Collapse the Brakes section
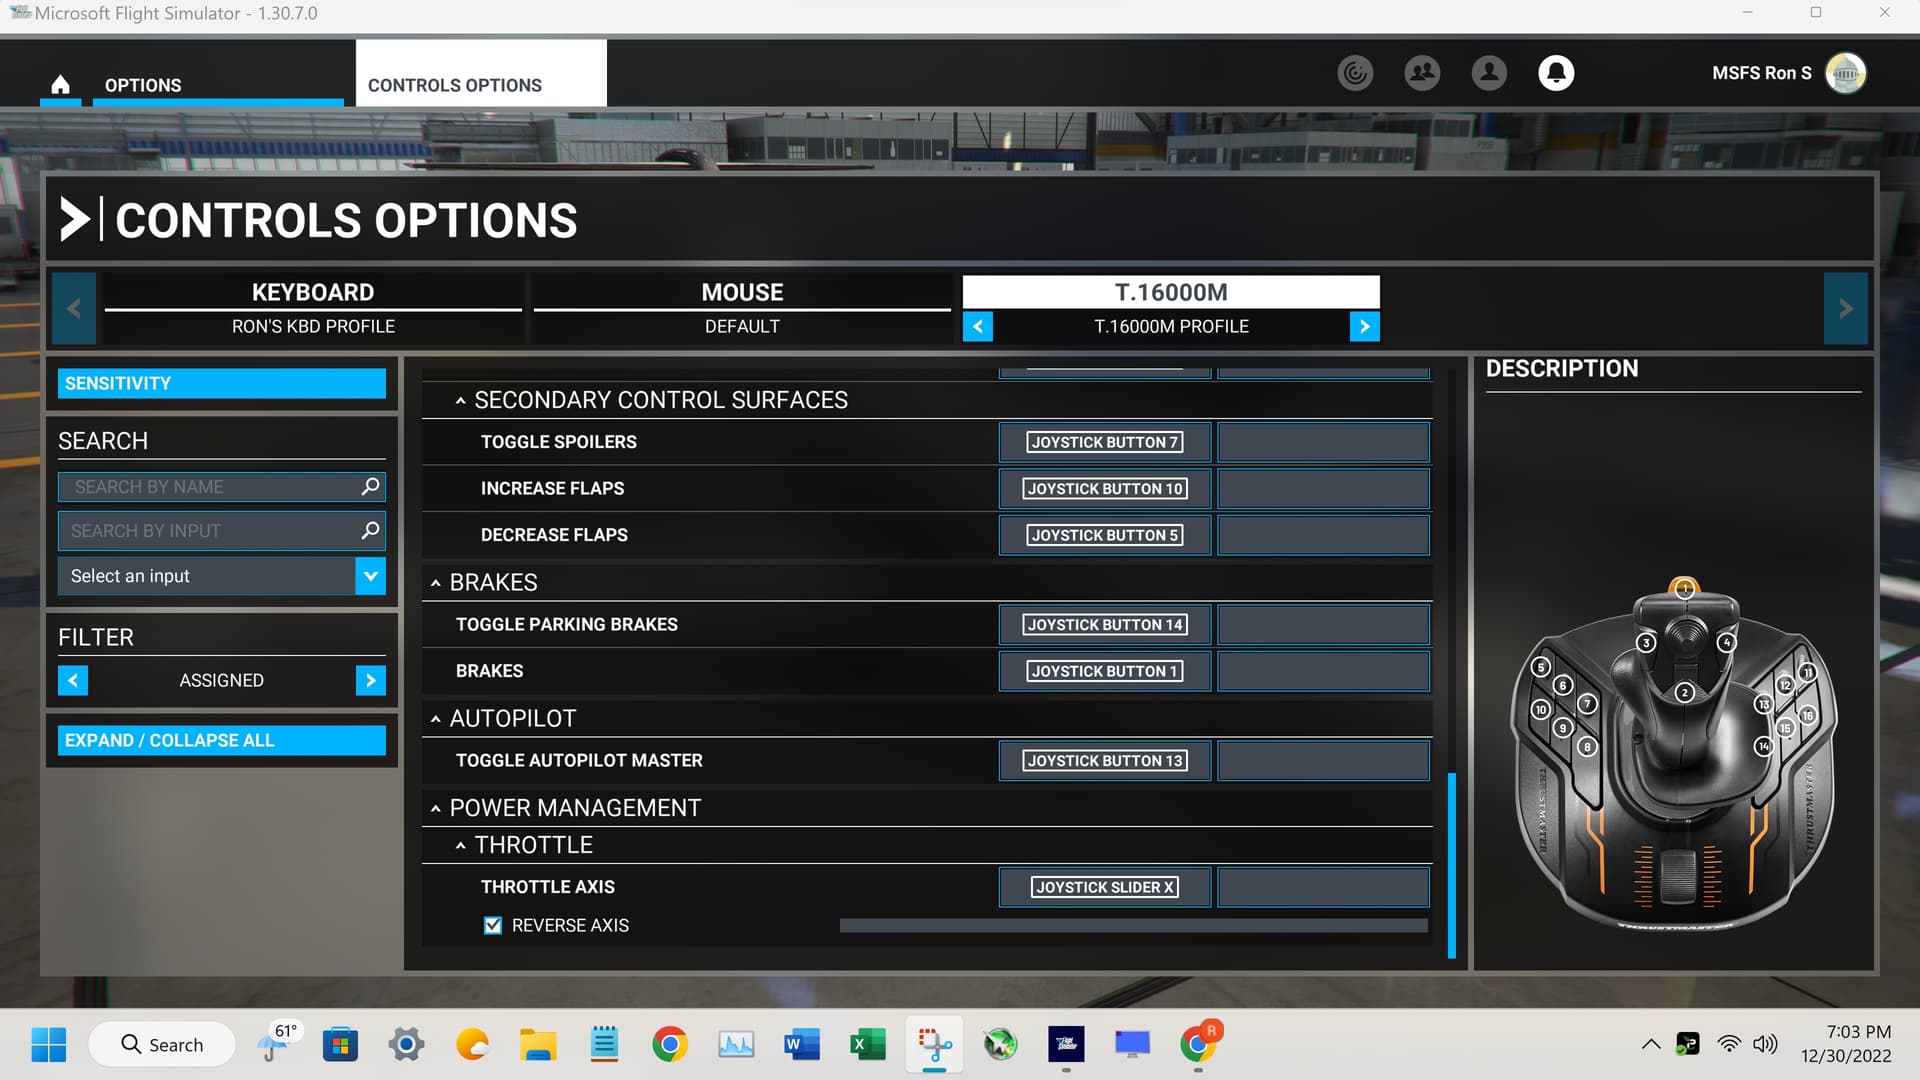The width and height of the screenshot is (1920, 1080). pyautogui.click(x=435, y=583)
